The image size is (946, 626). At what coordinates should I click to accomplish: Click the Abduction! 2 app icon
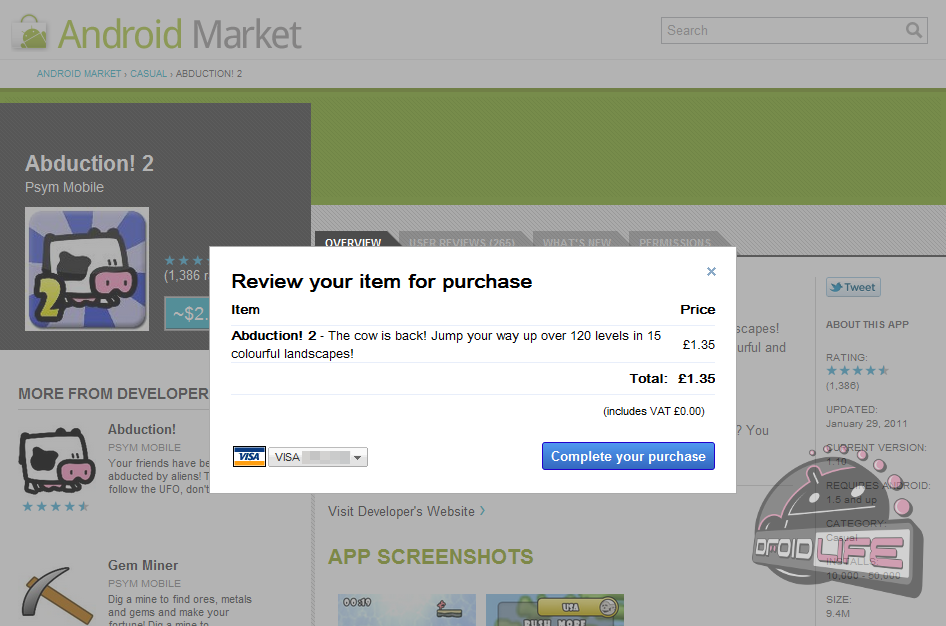87,269
